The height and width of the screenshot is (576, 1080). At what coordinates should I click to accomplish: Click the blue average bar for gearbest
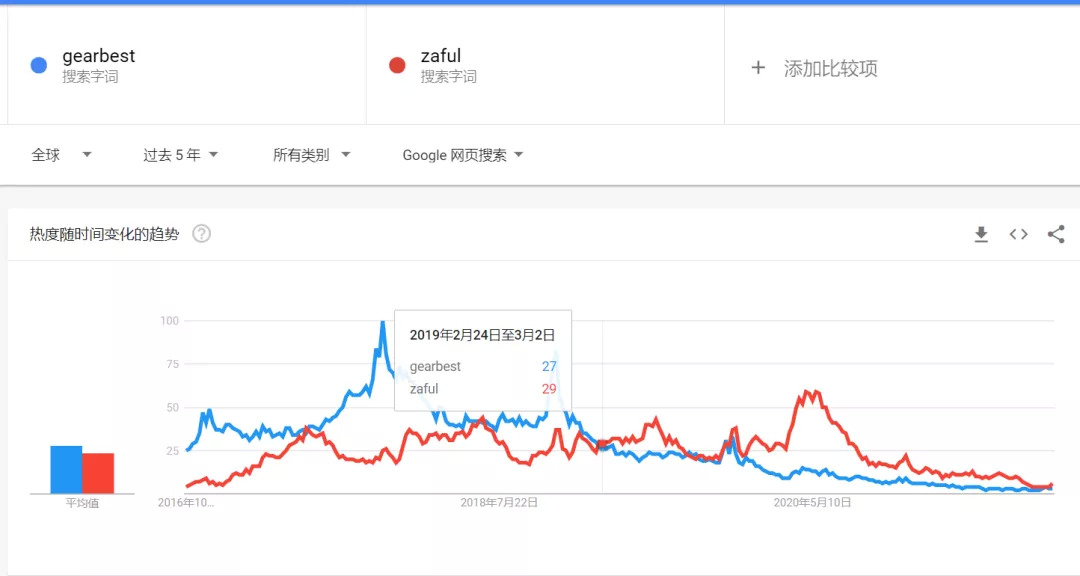click(x=66, y=470)
